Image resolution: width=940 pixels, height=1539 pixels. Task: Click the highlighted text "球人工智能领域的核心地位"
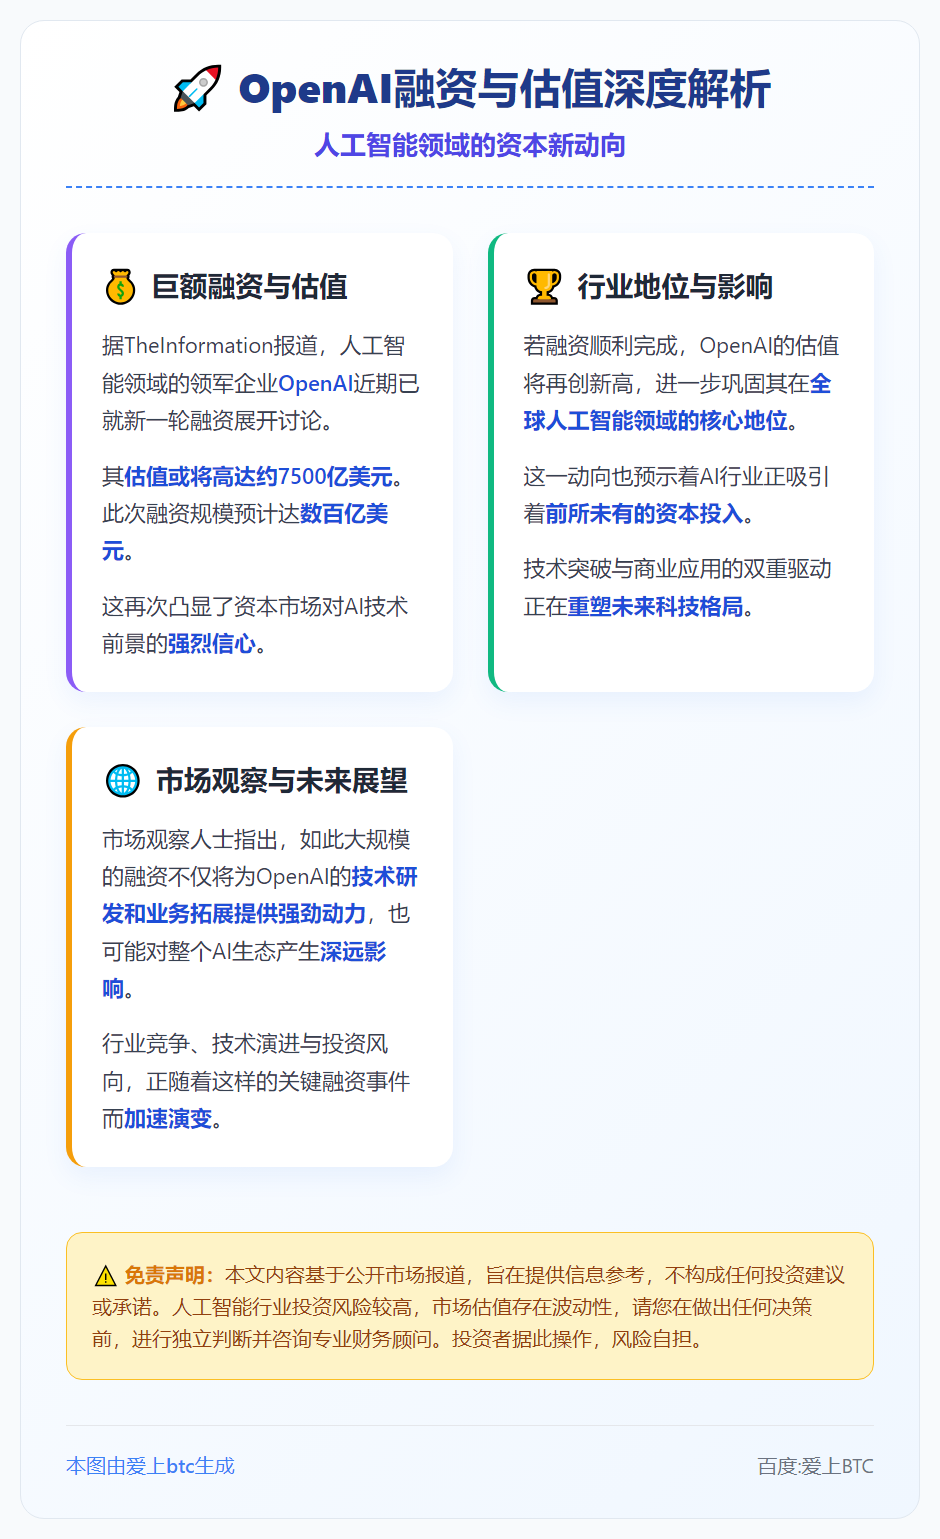click(x=656, y=421)
